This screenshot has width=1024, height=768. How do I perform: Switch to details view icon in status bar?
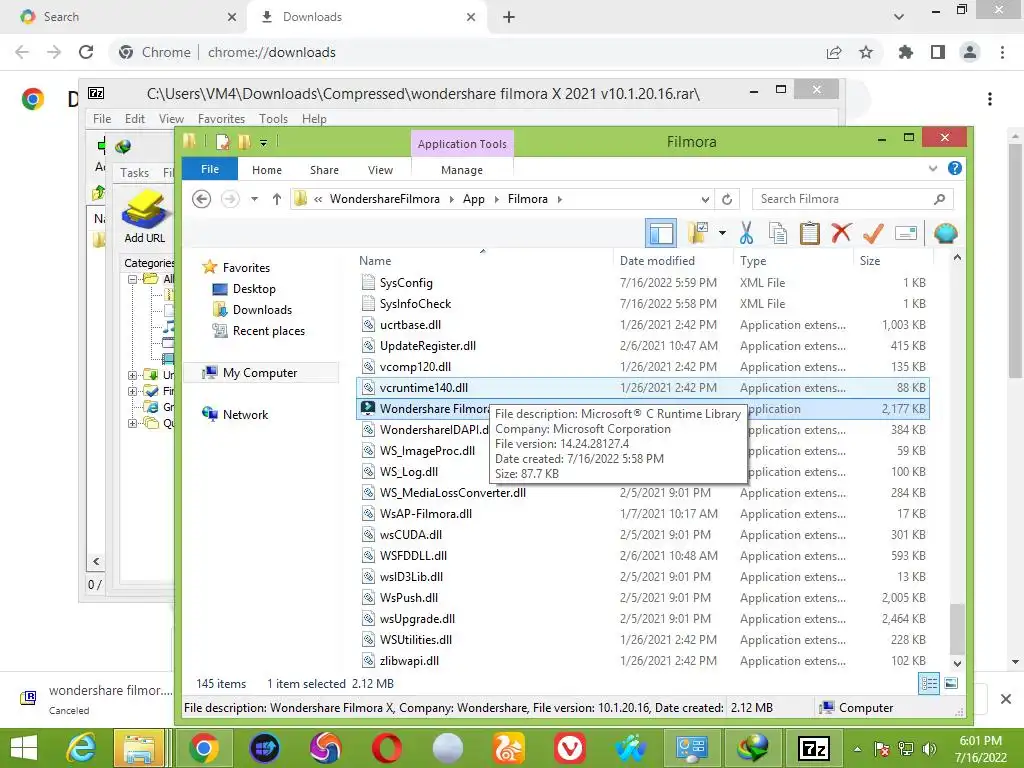click(929, 684)
